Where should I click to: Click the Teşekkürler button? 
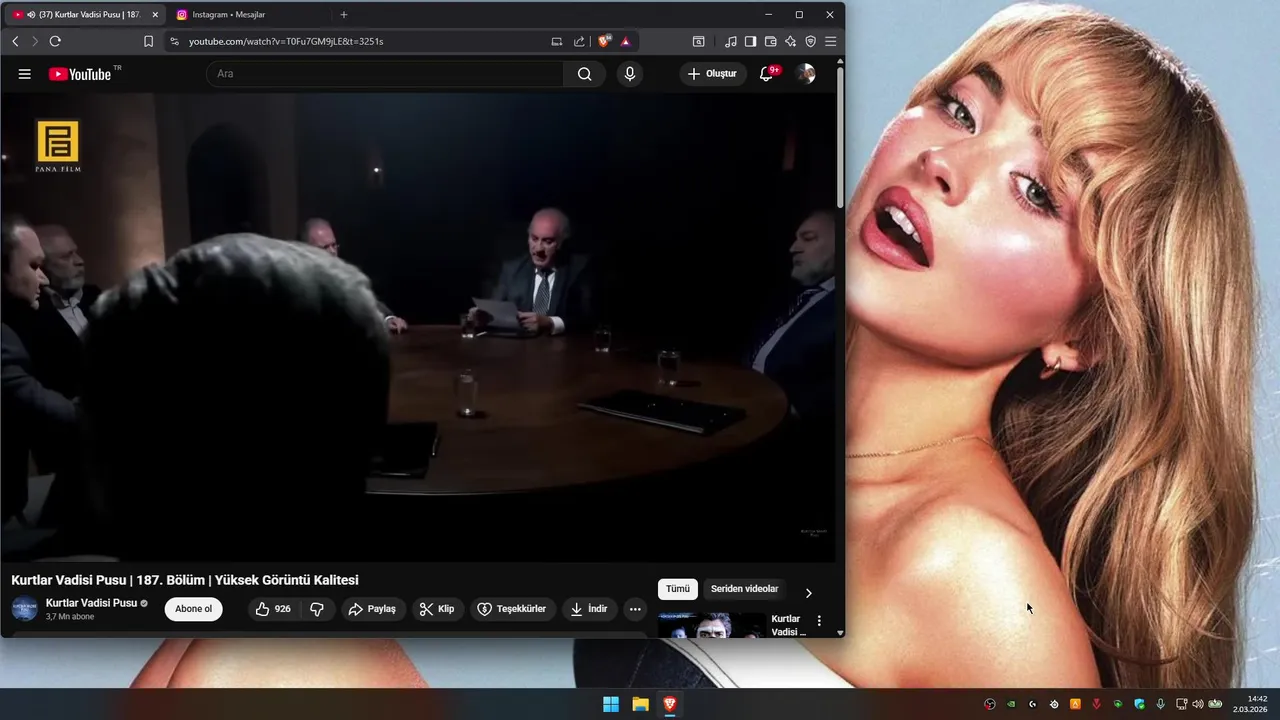coord(512,609)
